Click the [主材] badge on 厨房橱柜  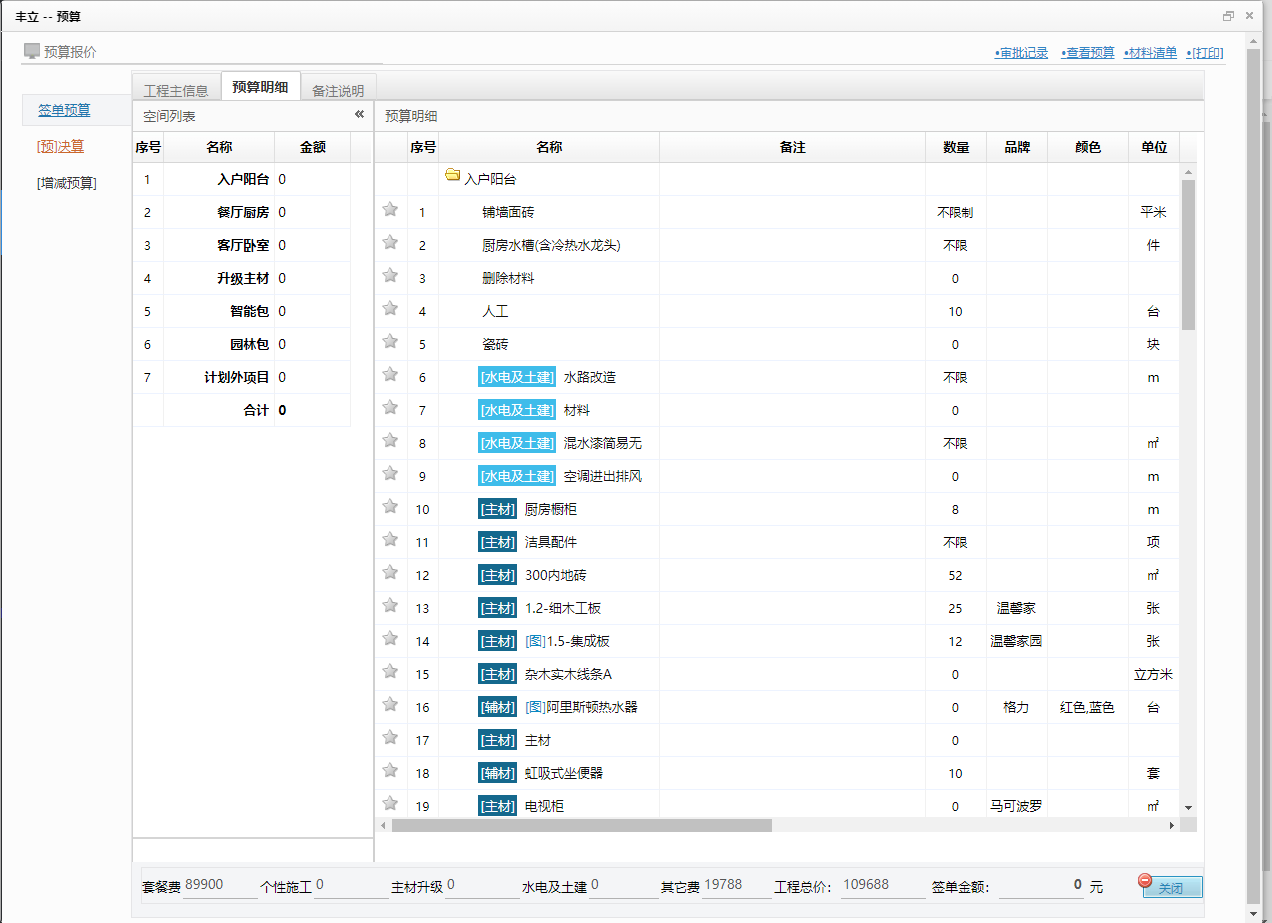(x=497, y=508)
